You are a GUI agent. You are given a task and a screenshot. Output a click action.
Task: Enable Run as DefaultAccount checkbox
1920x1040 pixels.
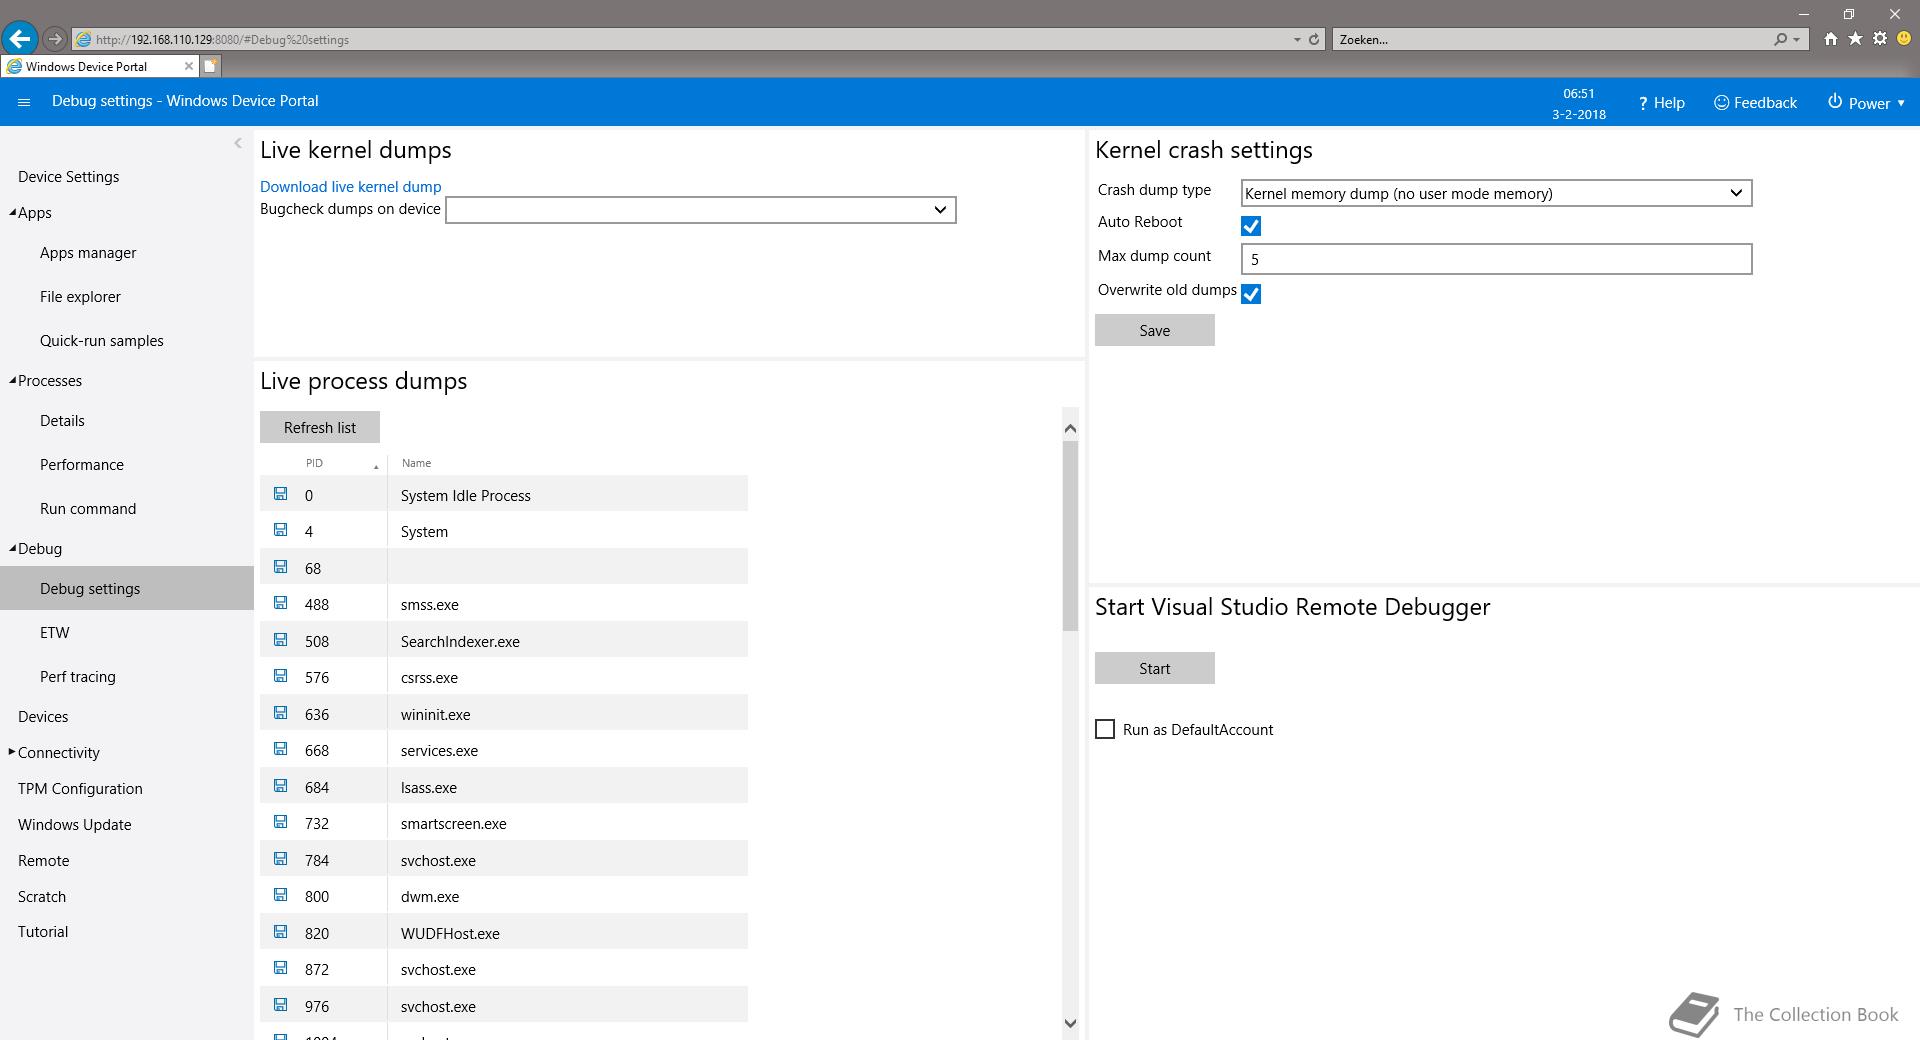1105,729
